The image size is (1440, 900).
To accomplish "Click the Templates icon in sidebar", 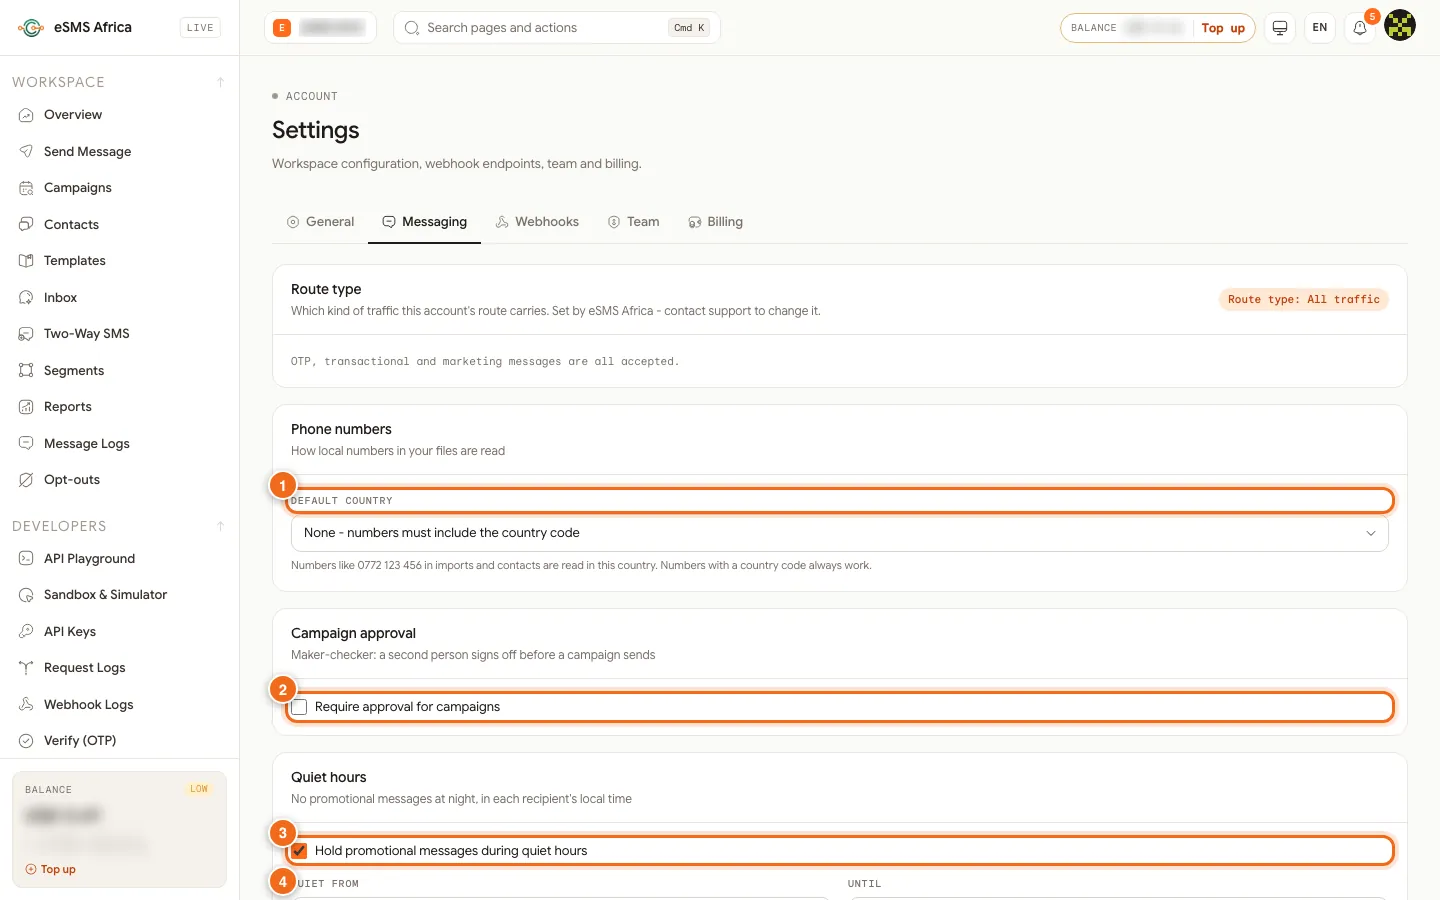I will [x=26, y=261].
